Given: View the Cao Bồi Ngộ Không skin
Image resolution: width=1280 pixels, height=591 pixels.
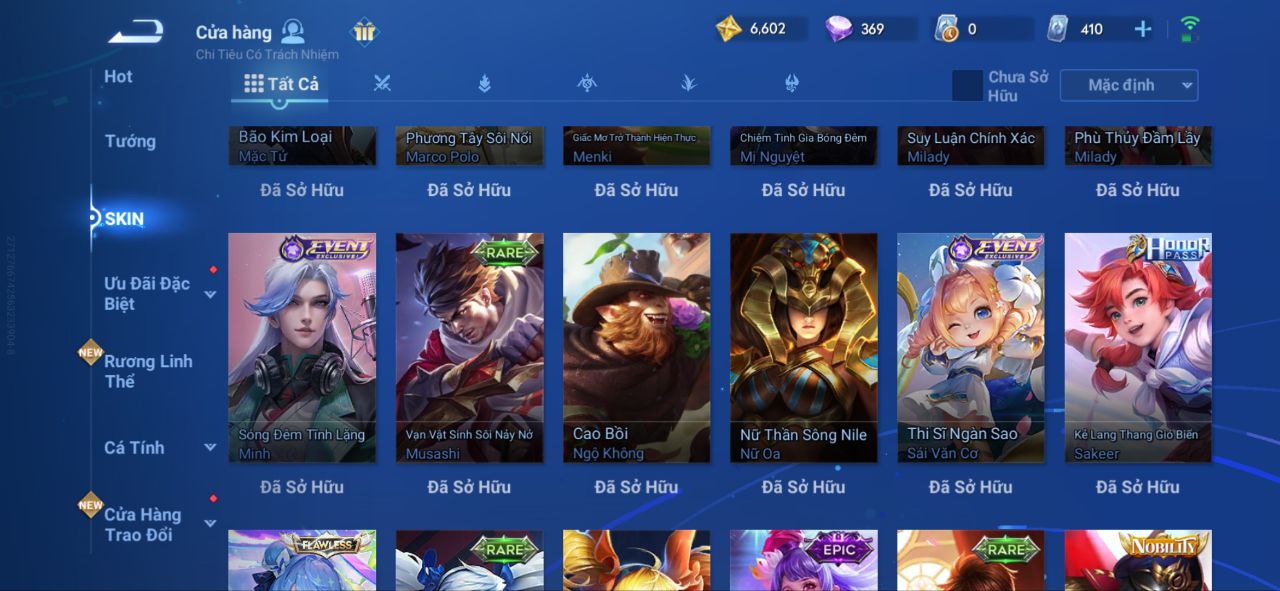Looking at the screenshot, I should click(637, 348).
